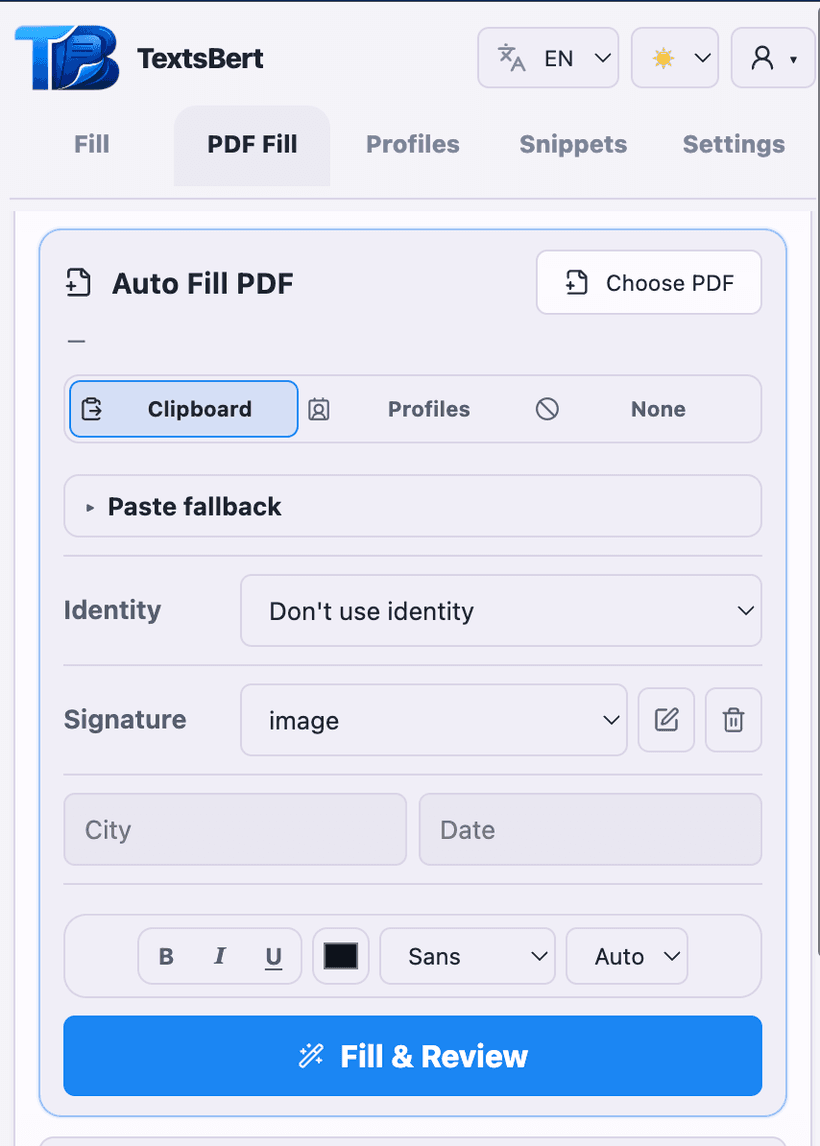Image resolution: width=820 pixels, height=1146 pixels.
Task: Open the Identity dropdown
Action: [500, 611]
